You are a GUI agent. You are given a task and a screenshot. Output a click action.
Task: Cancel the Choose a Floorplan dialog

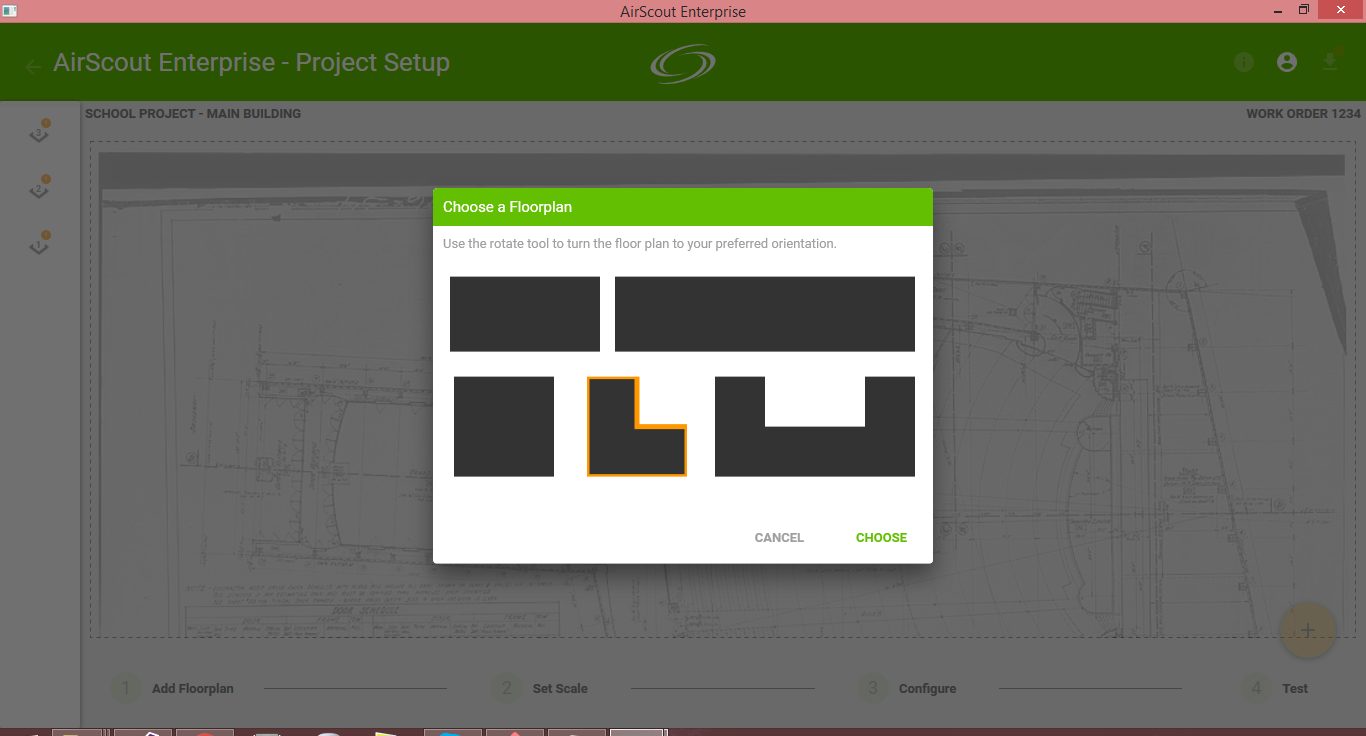click(x=779, y=538)
